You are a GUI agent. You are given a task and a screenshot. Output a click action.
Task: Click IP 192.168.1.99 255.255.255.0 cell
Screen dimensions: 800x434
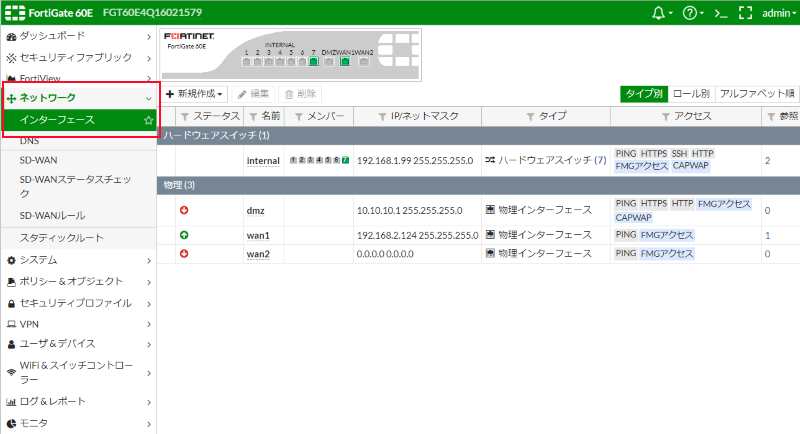coord(415,161)
